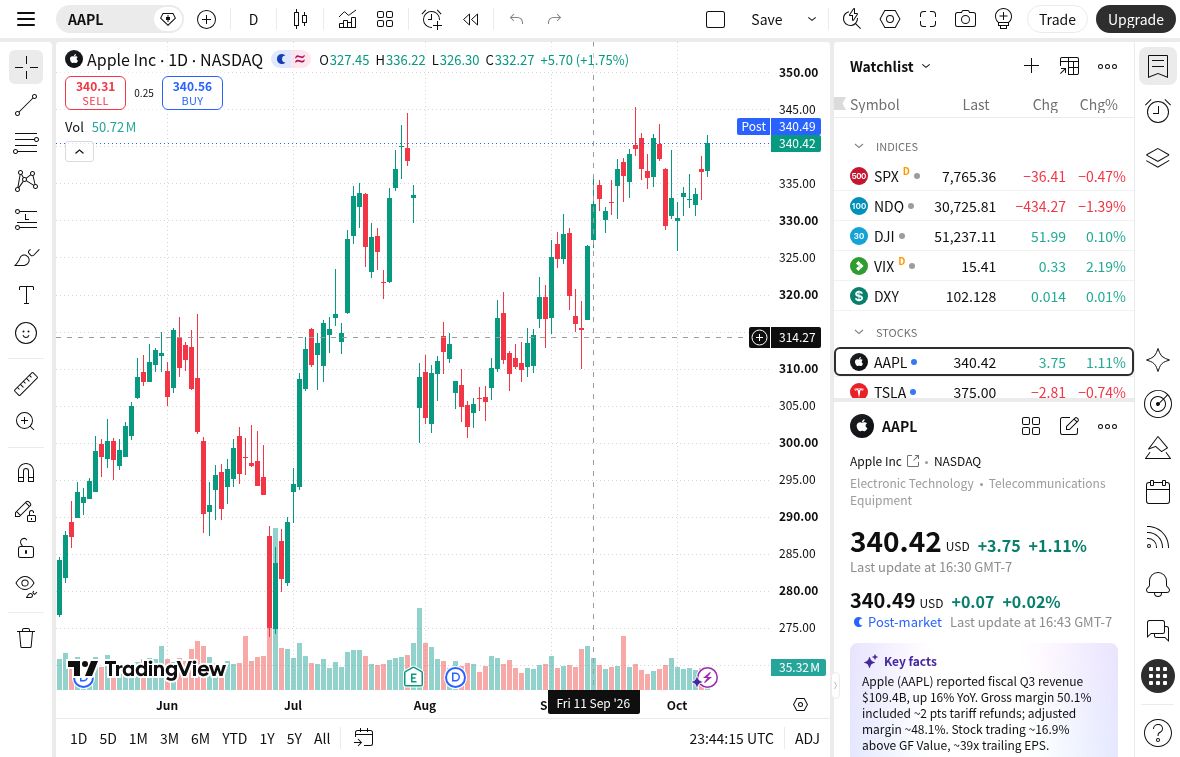This screenshot has height=757, width=1180.
Task: Click the Upgrade button
Action: click(x=1136, y=20)
